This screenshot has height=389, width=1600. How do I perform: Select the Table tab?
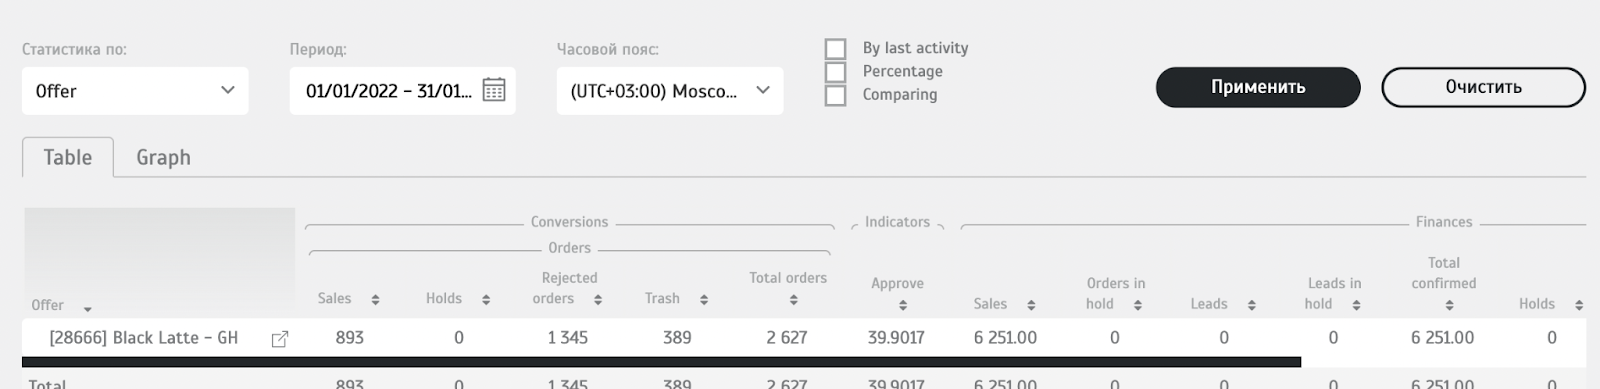68,158
